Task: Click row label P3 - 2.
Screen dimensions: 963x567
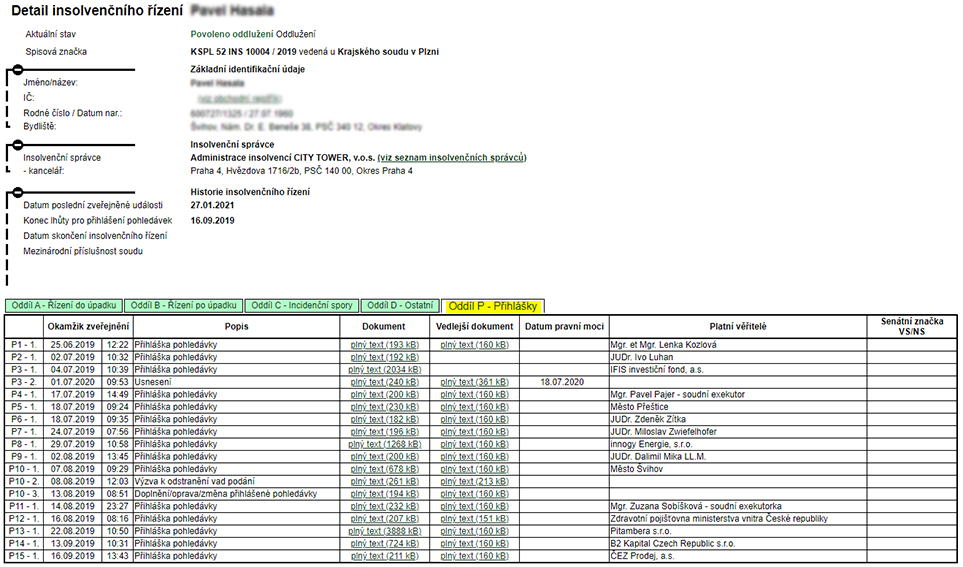Action: 24,382
